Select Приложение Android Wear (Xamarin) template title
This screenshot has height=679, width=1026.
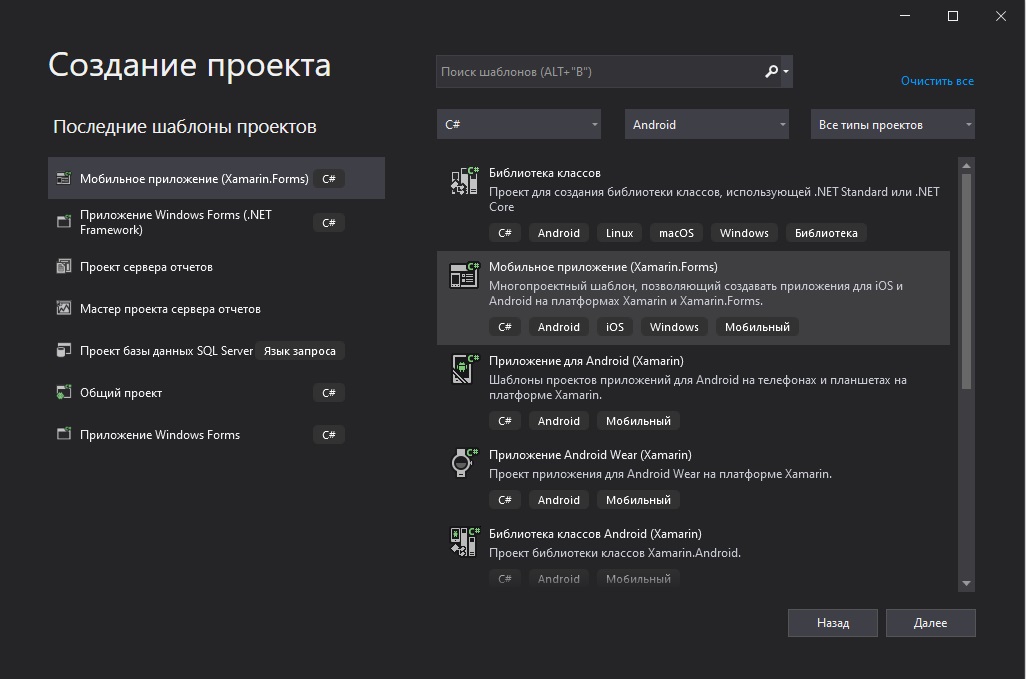590,455
